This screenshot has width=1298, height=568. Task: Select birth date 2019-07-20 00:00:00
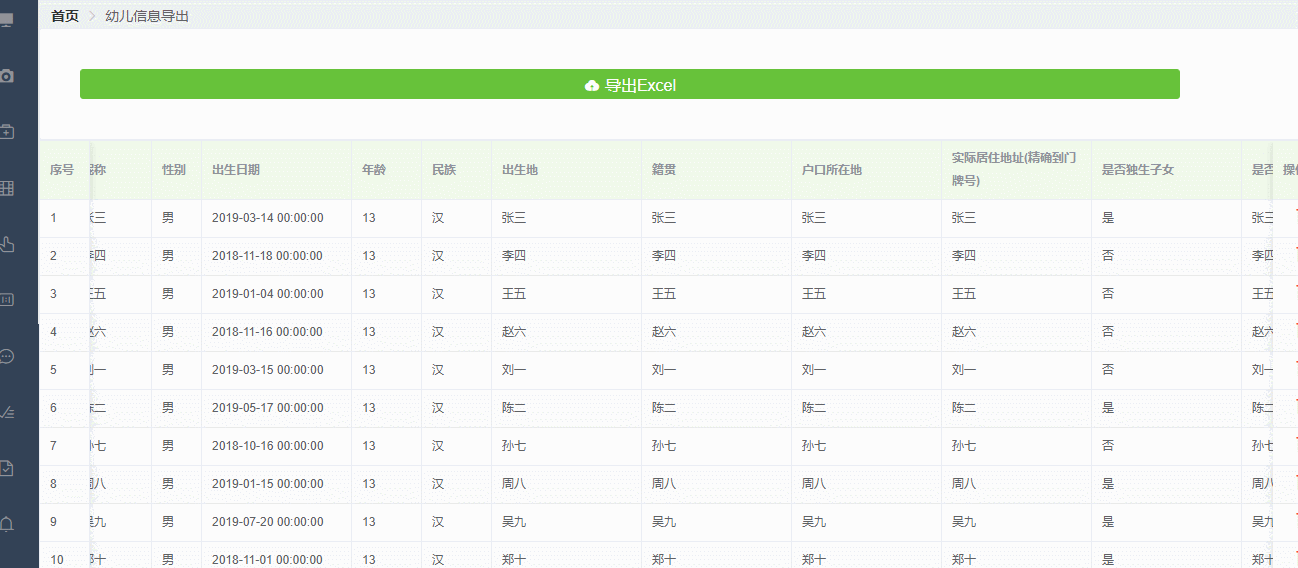click(x=267, y=522)
